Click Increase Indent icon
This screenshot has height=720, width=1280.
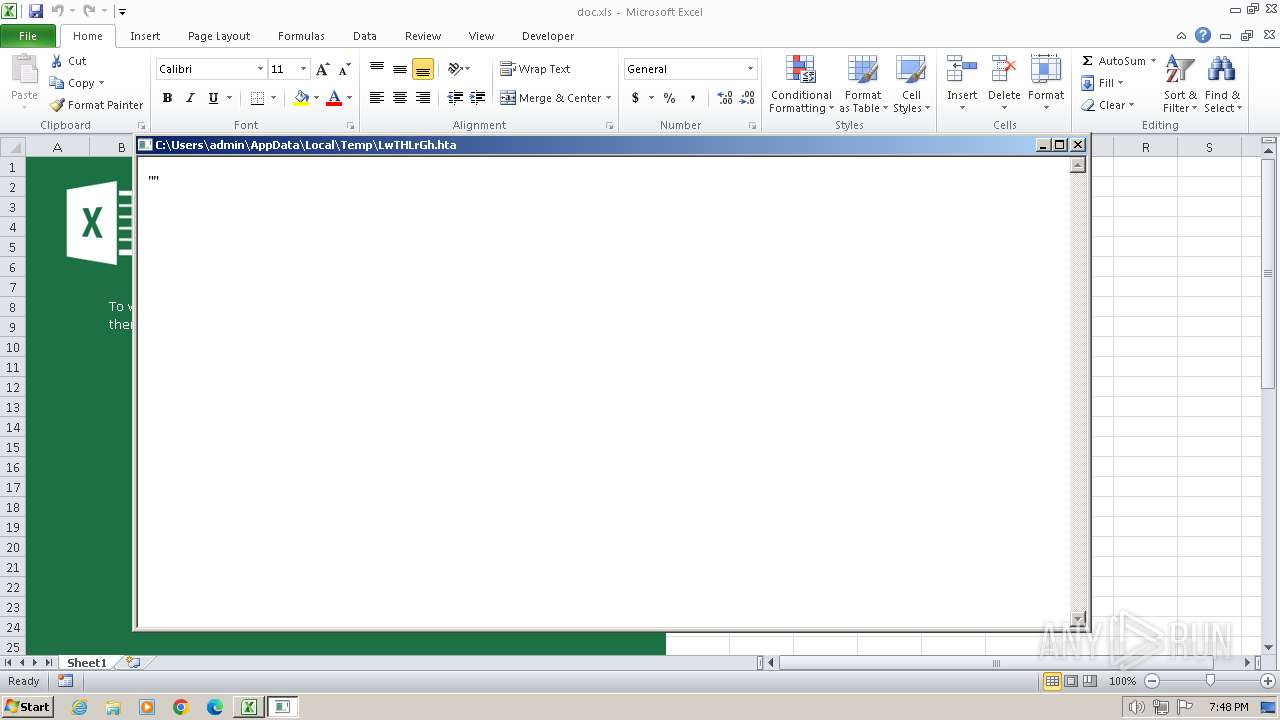coord(478,98)
